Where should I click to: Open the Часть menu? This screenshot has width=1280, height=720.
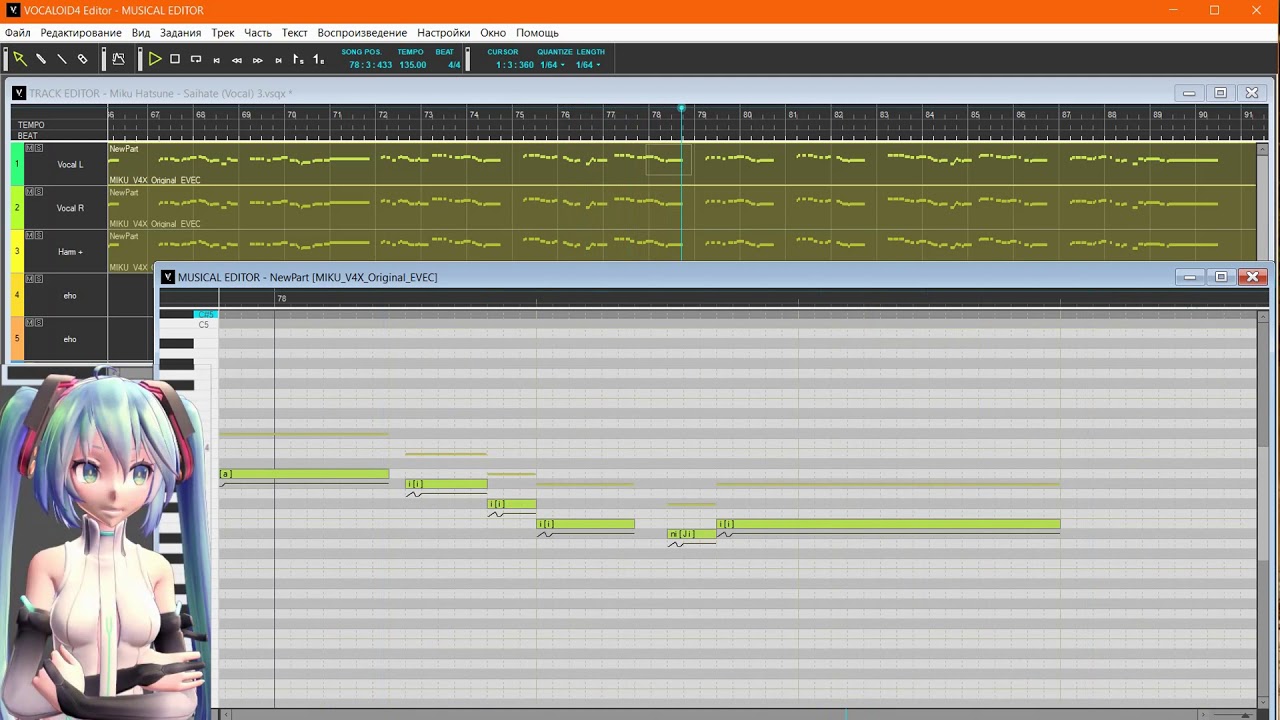coord(258,33)
